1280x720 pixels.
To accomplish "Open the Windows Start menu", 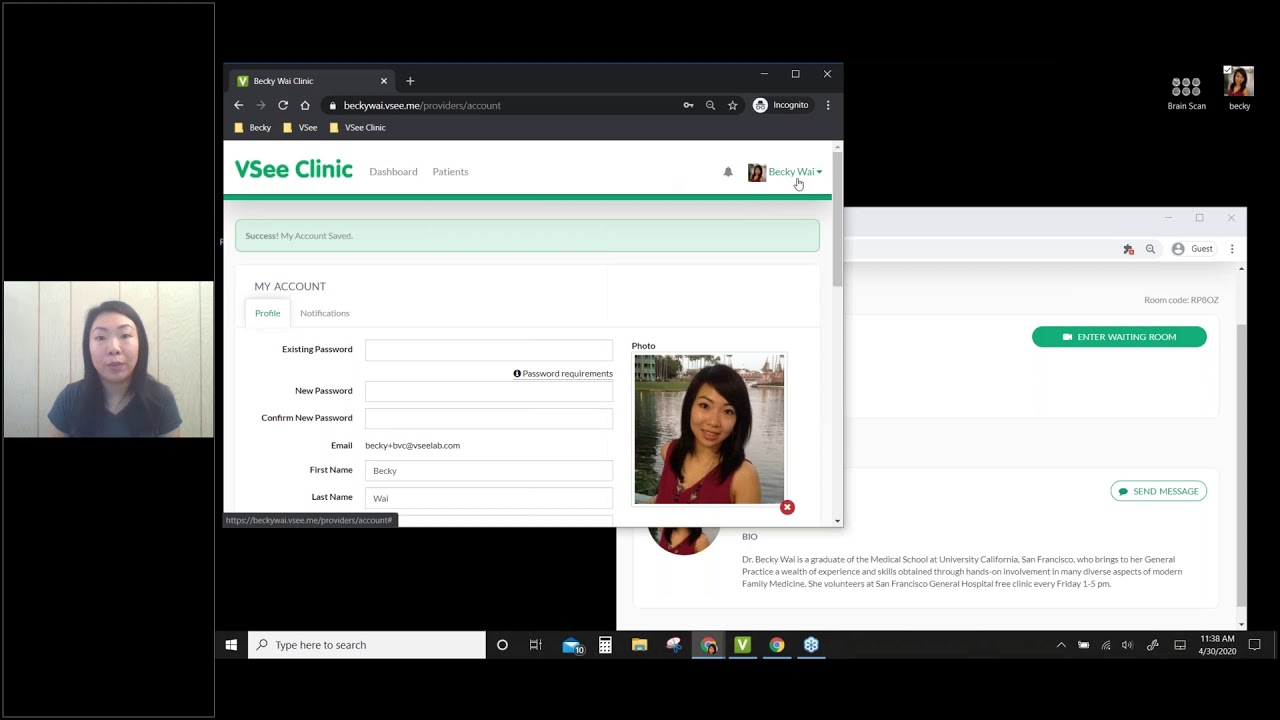I will click(231, 645).
